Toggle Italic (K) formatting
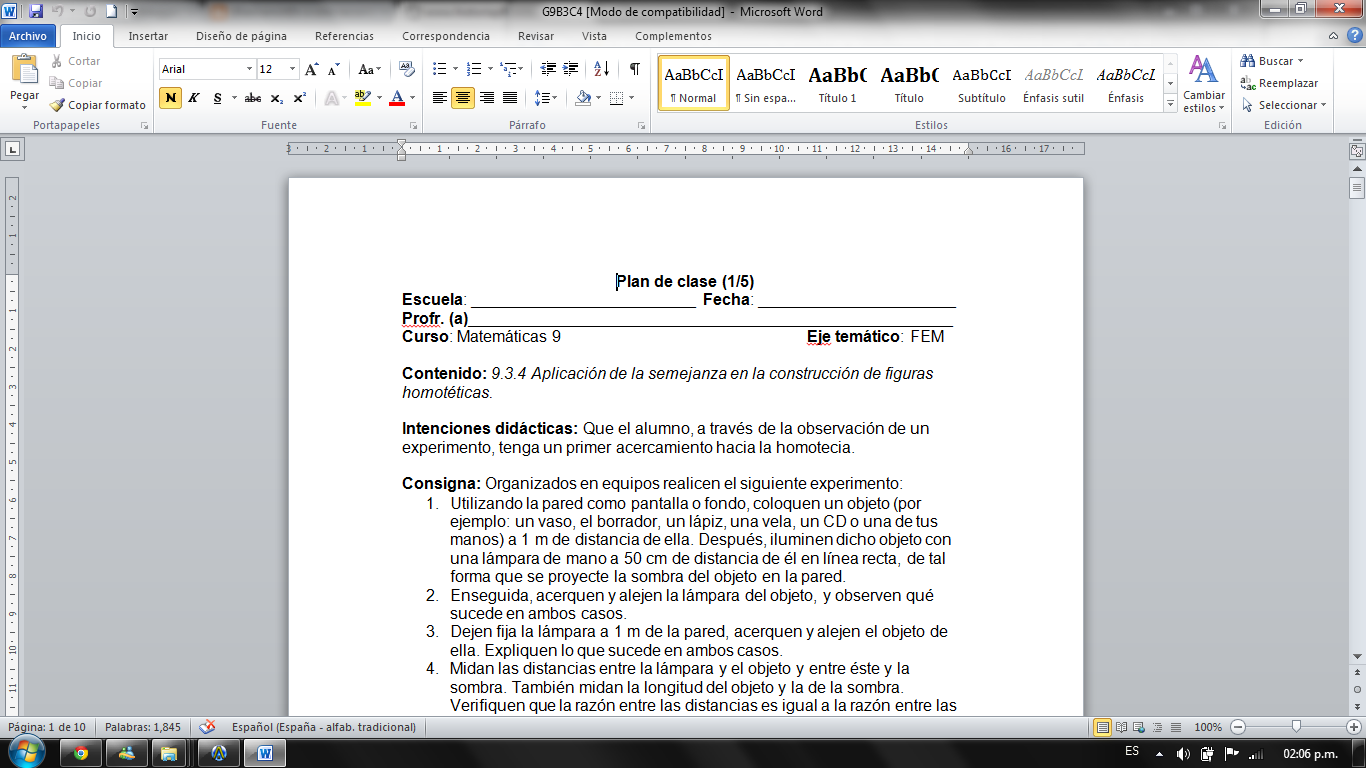Viewport: 1366px width, 768px height. tap(194, 98)
